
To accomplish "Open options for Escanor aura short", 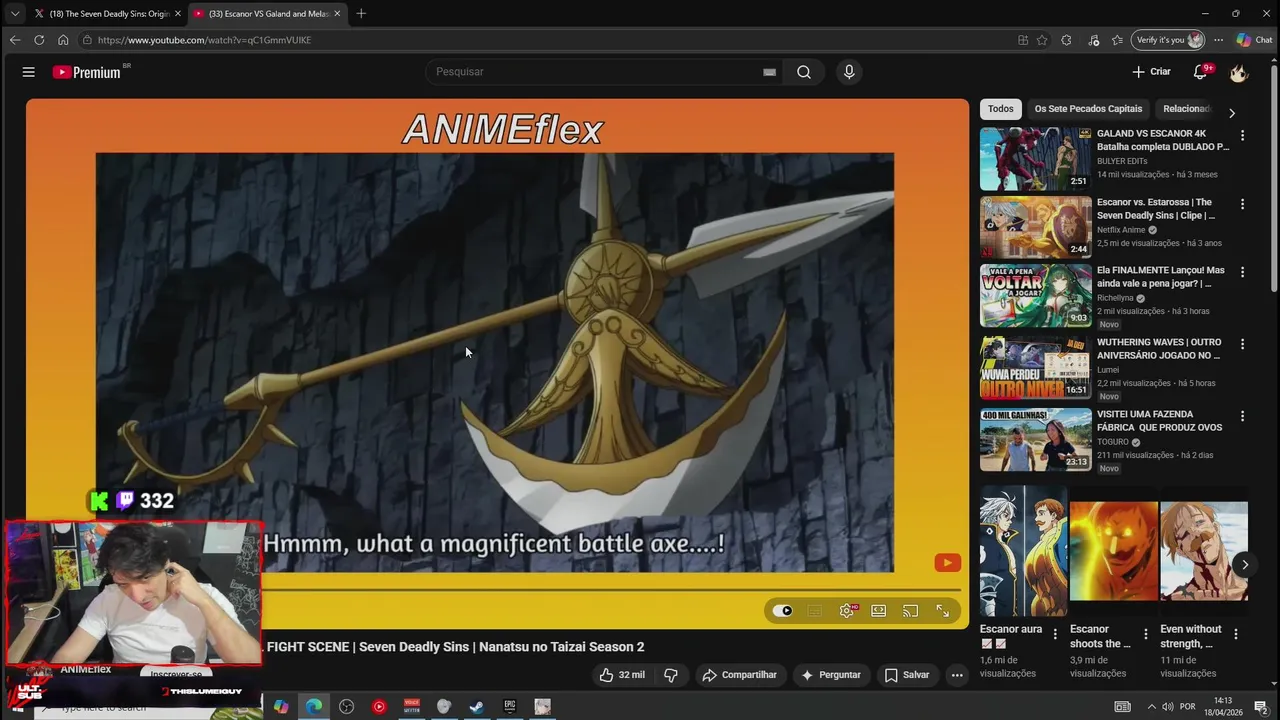I will tap(1055, 634).
